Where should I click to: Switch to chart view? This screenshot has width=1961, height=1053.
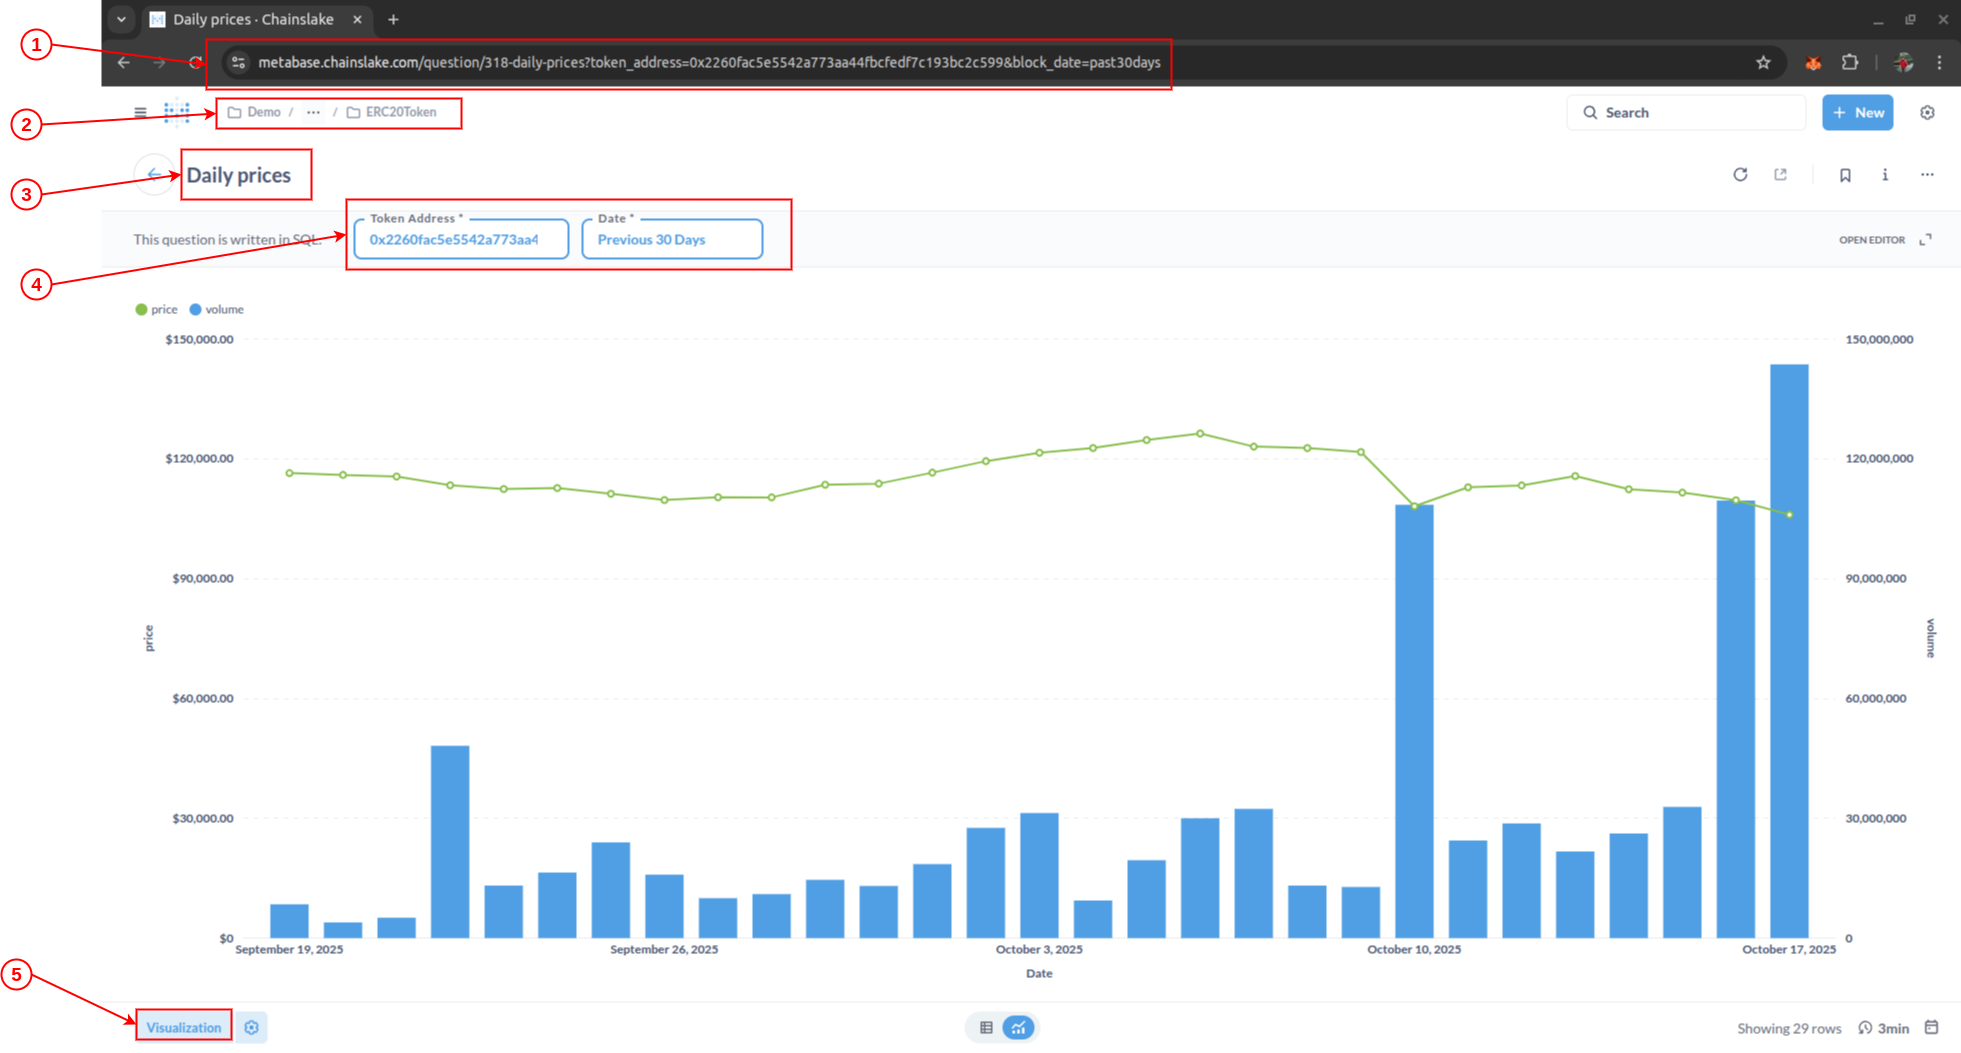(1018, 1027)
